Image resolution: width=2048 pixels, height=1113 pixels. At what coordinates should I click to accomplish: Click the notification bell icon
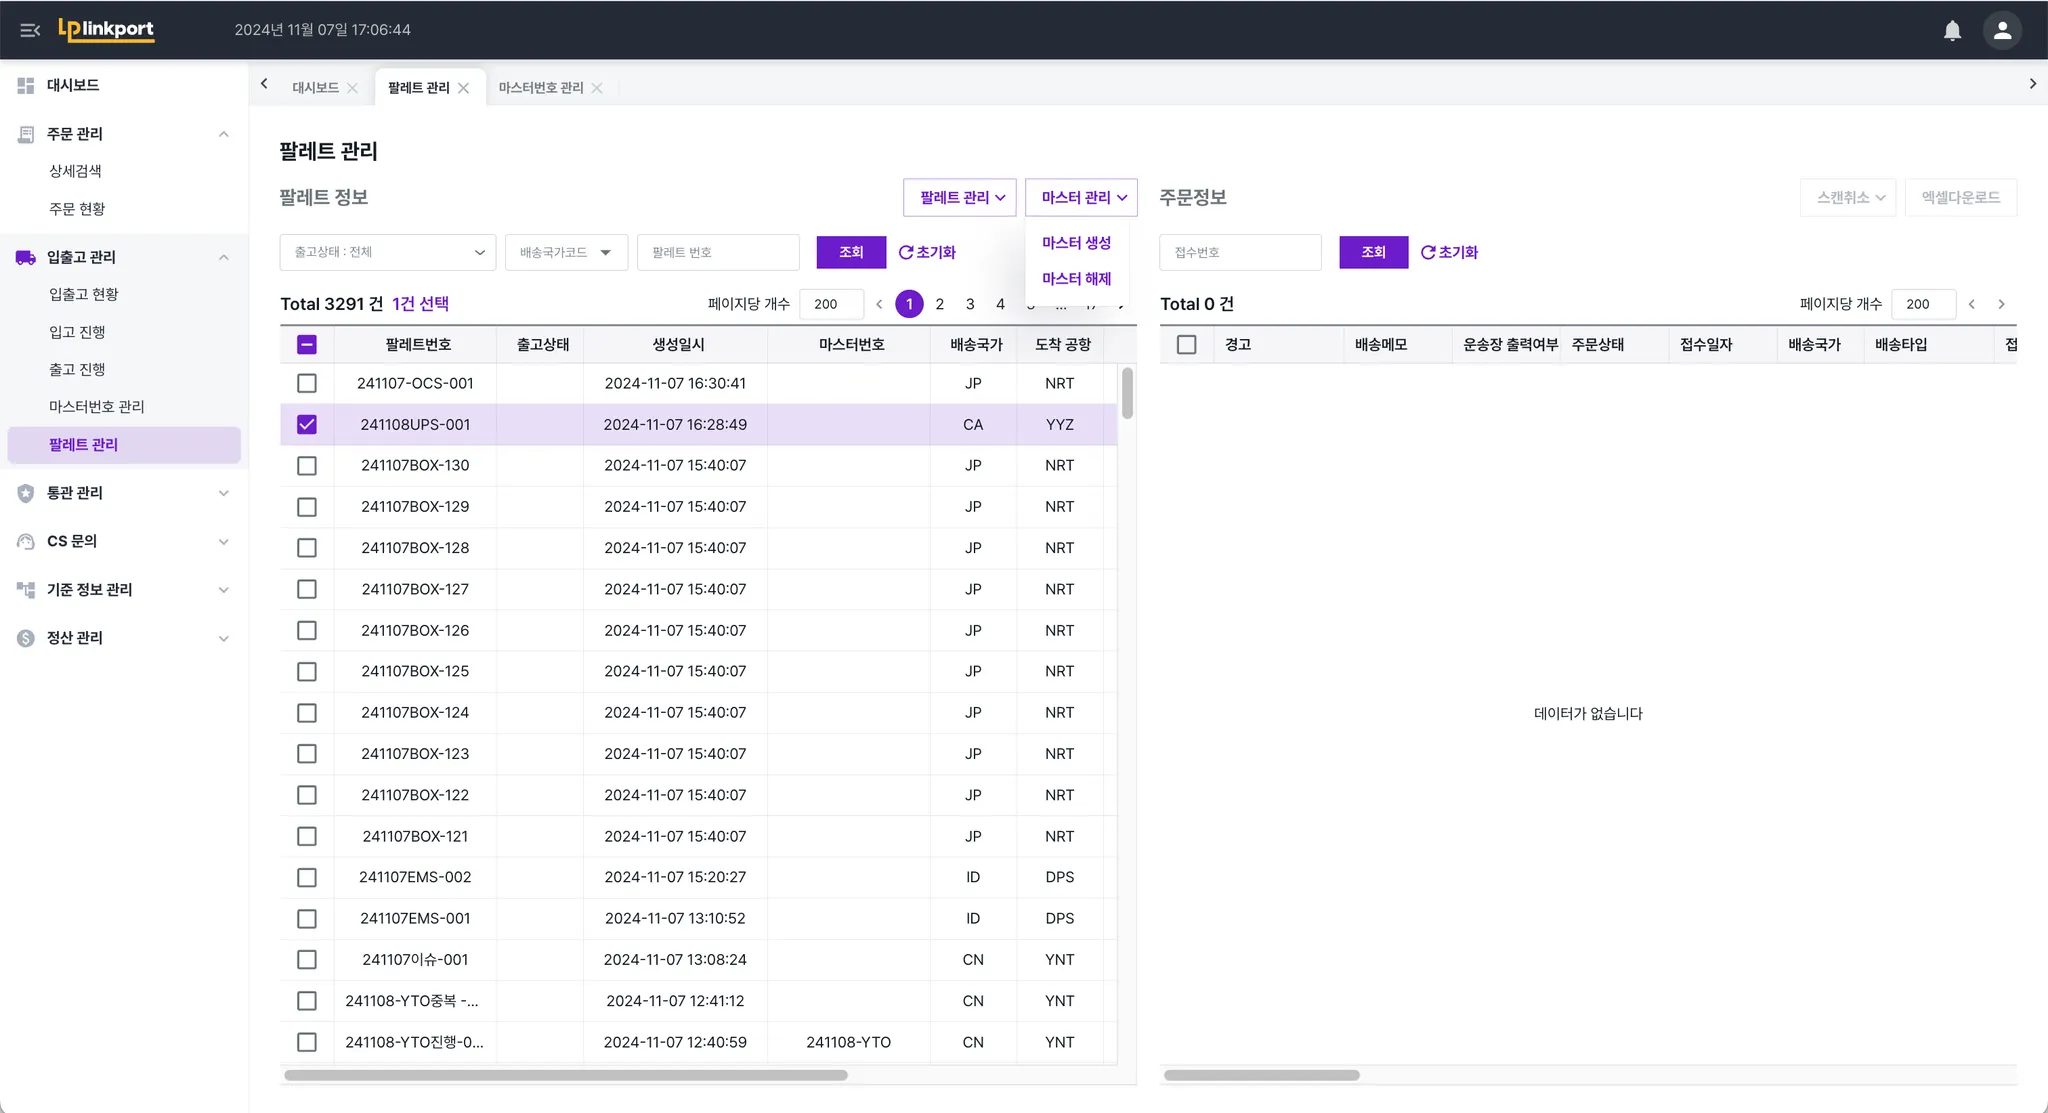tap(1952, 30)
